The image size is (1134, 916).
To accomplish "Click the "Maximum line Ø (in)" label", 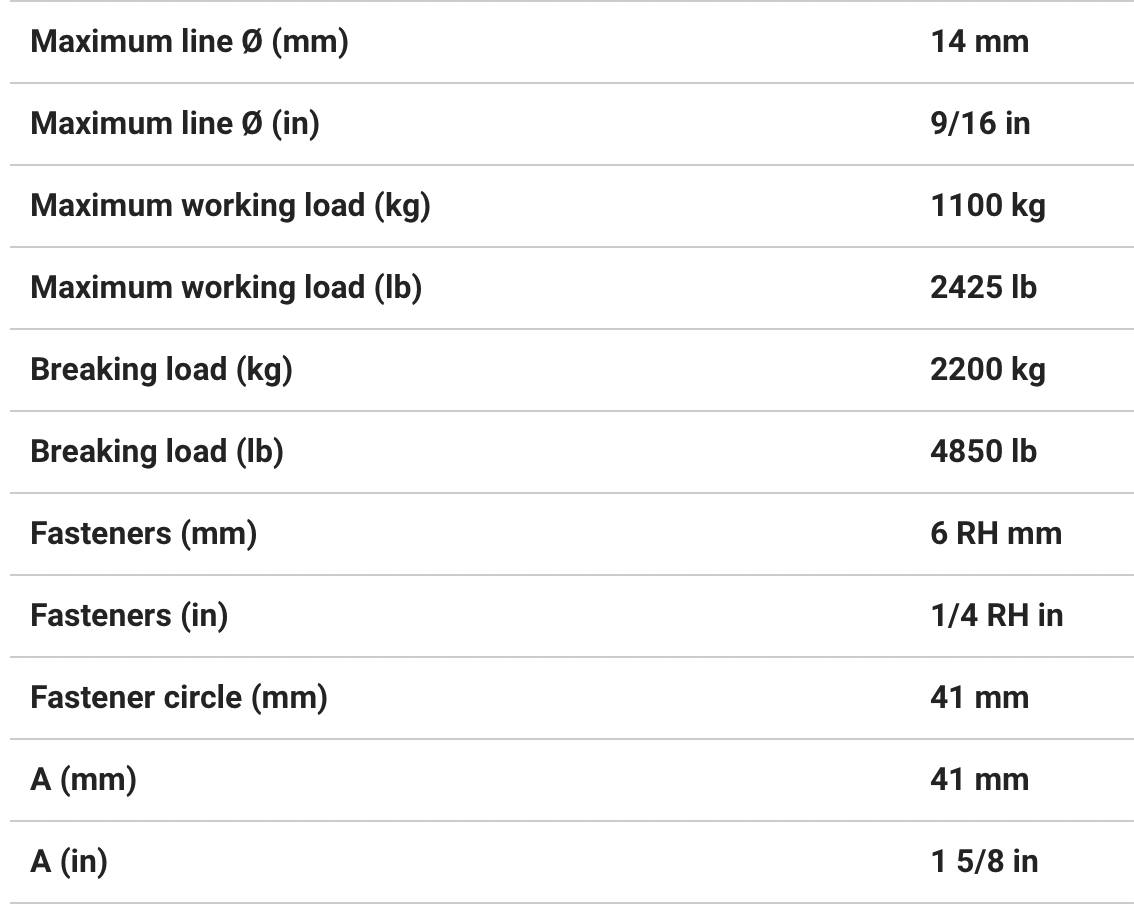I will (175, 124).
